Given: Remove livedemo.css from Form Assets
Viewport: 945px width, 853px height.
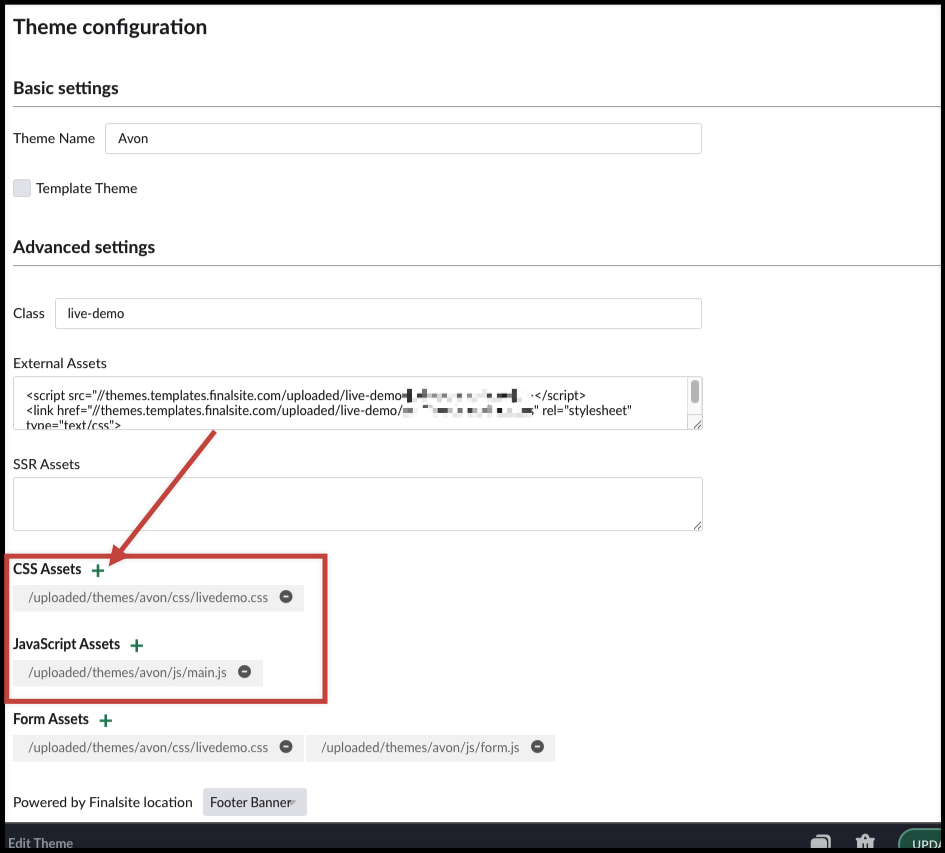Looking at the screenshot, I should (286, 747).
